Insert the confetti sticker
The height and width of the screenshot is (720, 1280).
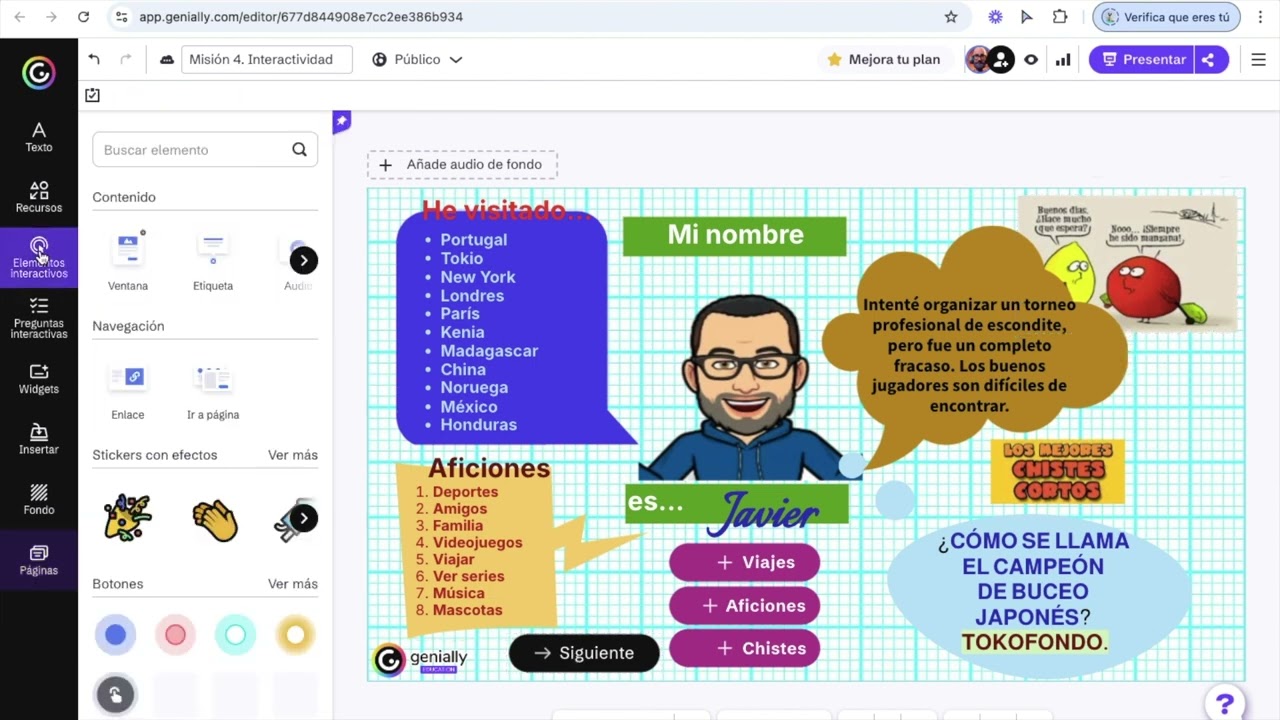tap(128, 518)
